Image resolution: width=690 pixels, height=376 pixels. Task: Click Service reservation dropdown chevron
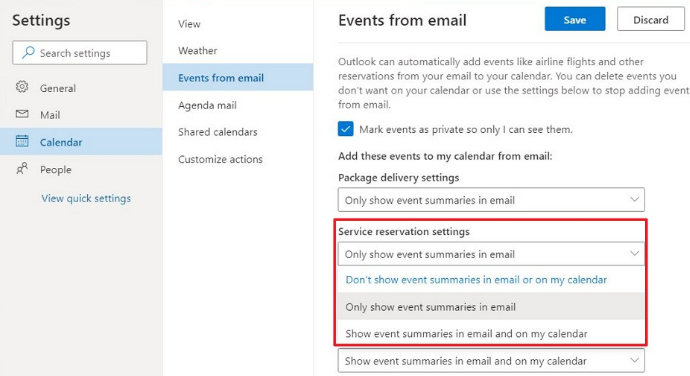click(634, 253)
